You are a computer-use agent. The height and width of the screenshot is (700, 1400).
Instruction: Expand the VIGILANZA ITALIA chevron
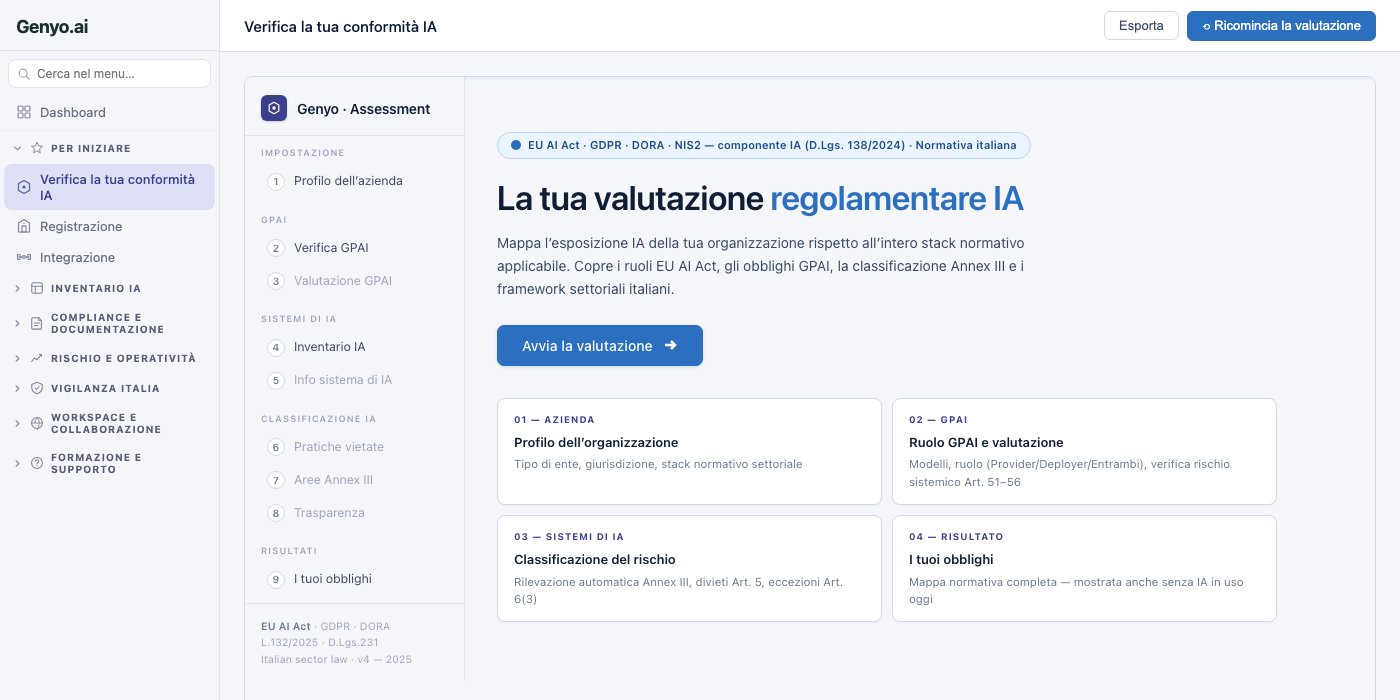click(17, 388)
